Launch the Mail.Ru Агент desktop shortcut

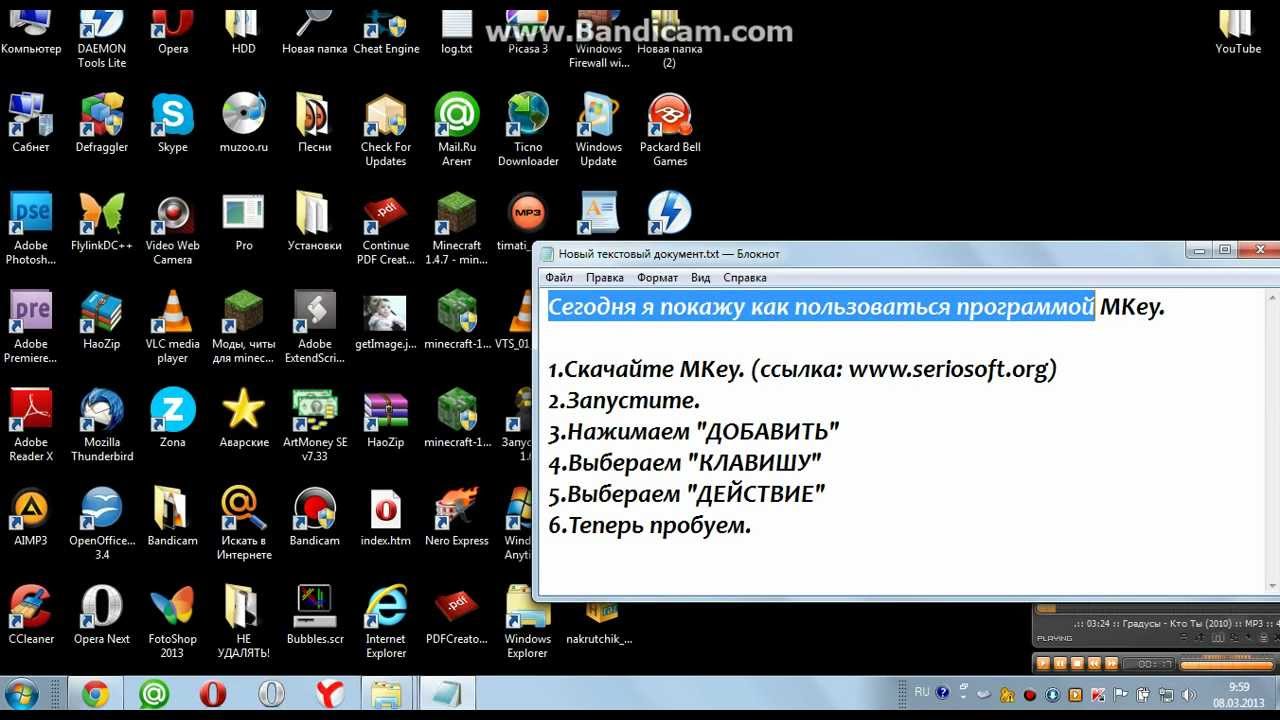[457, 130]
